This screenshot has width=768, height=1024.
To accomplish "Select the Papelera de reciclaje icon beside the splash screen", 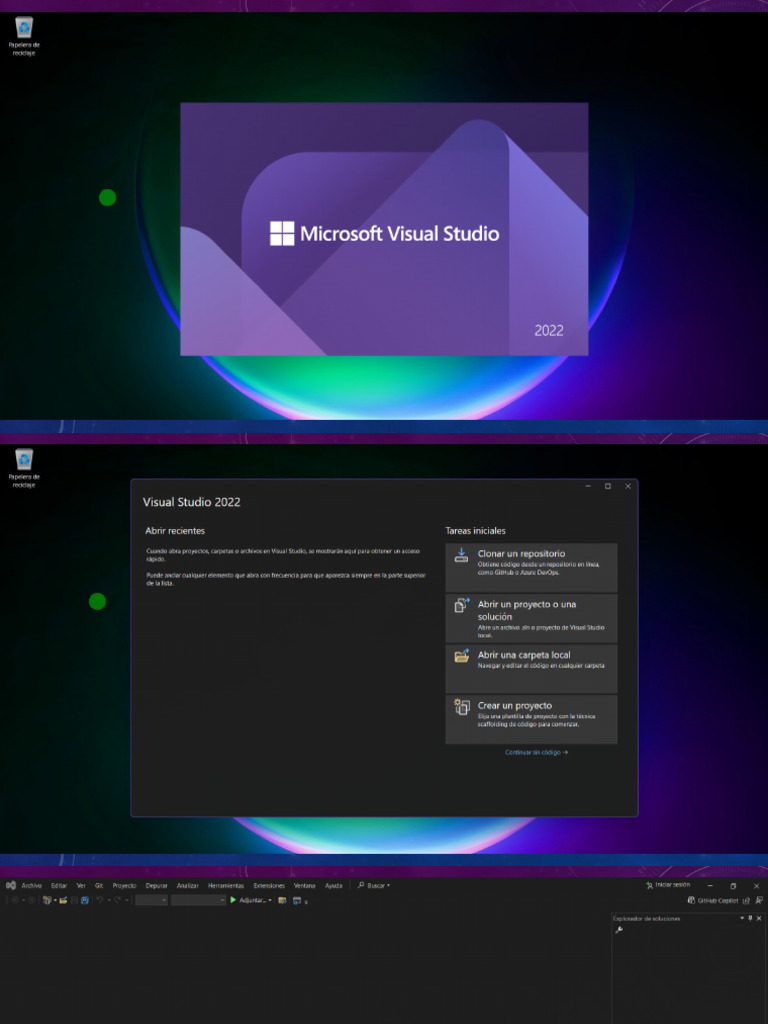I will coord(24,36).
